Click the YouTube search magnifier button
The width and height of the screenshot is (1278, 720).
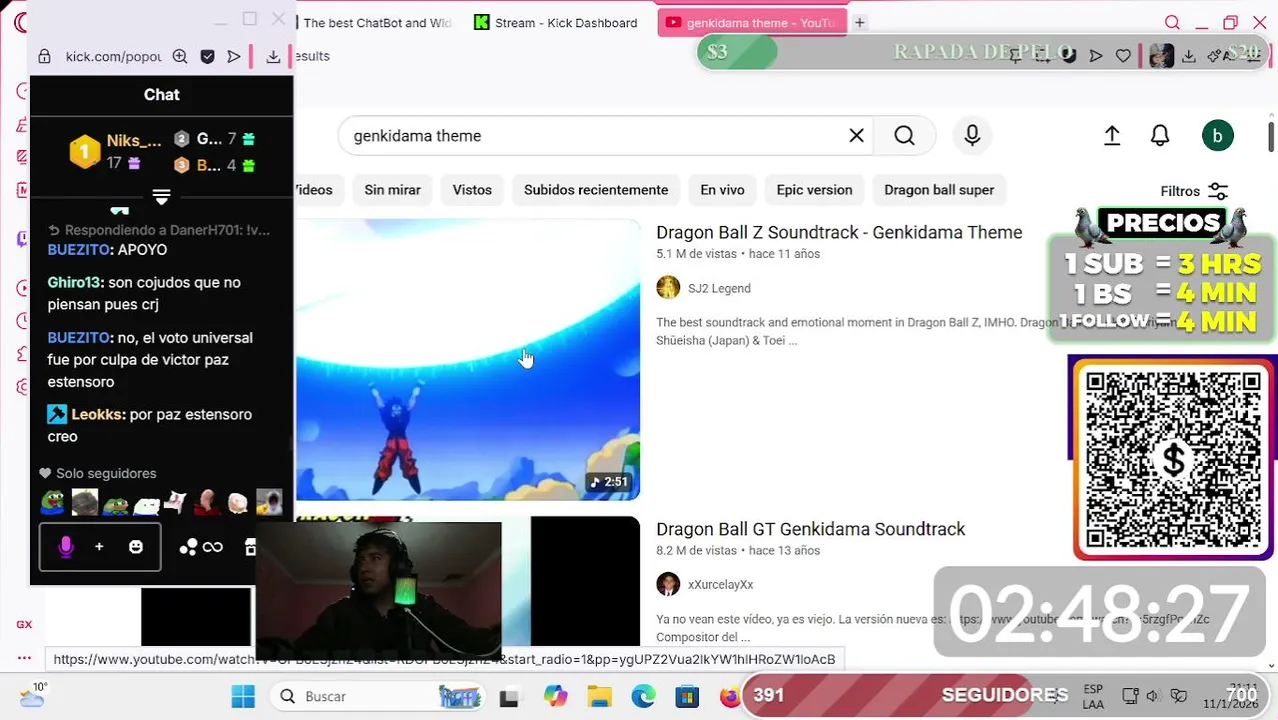click(x=904, y=136)
